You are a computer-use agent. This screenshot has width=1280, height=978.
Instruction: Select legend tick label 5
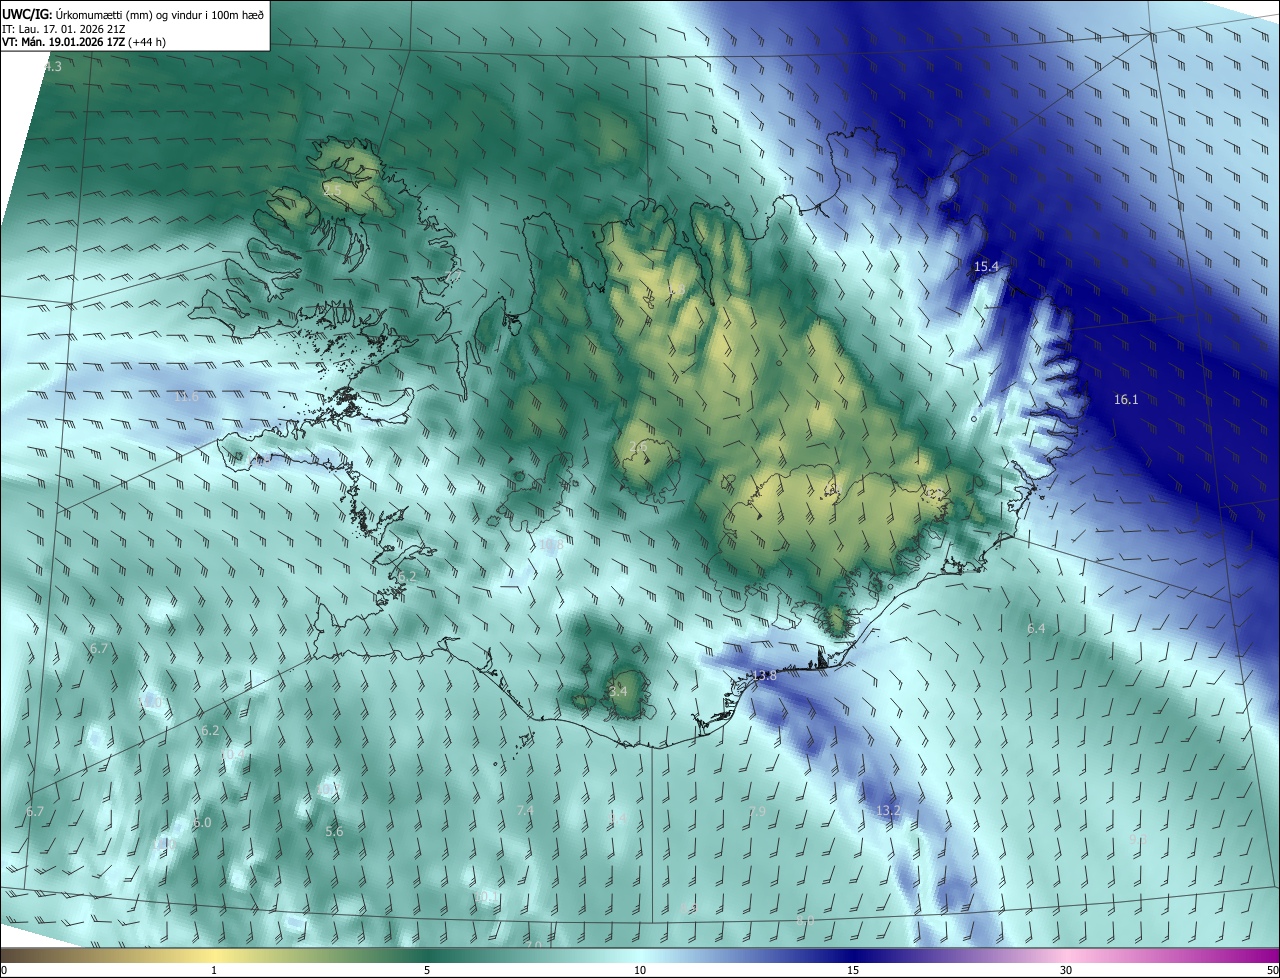[427, 970]
